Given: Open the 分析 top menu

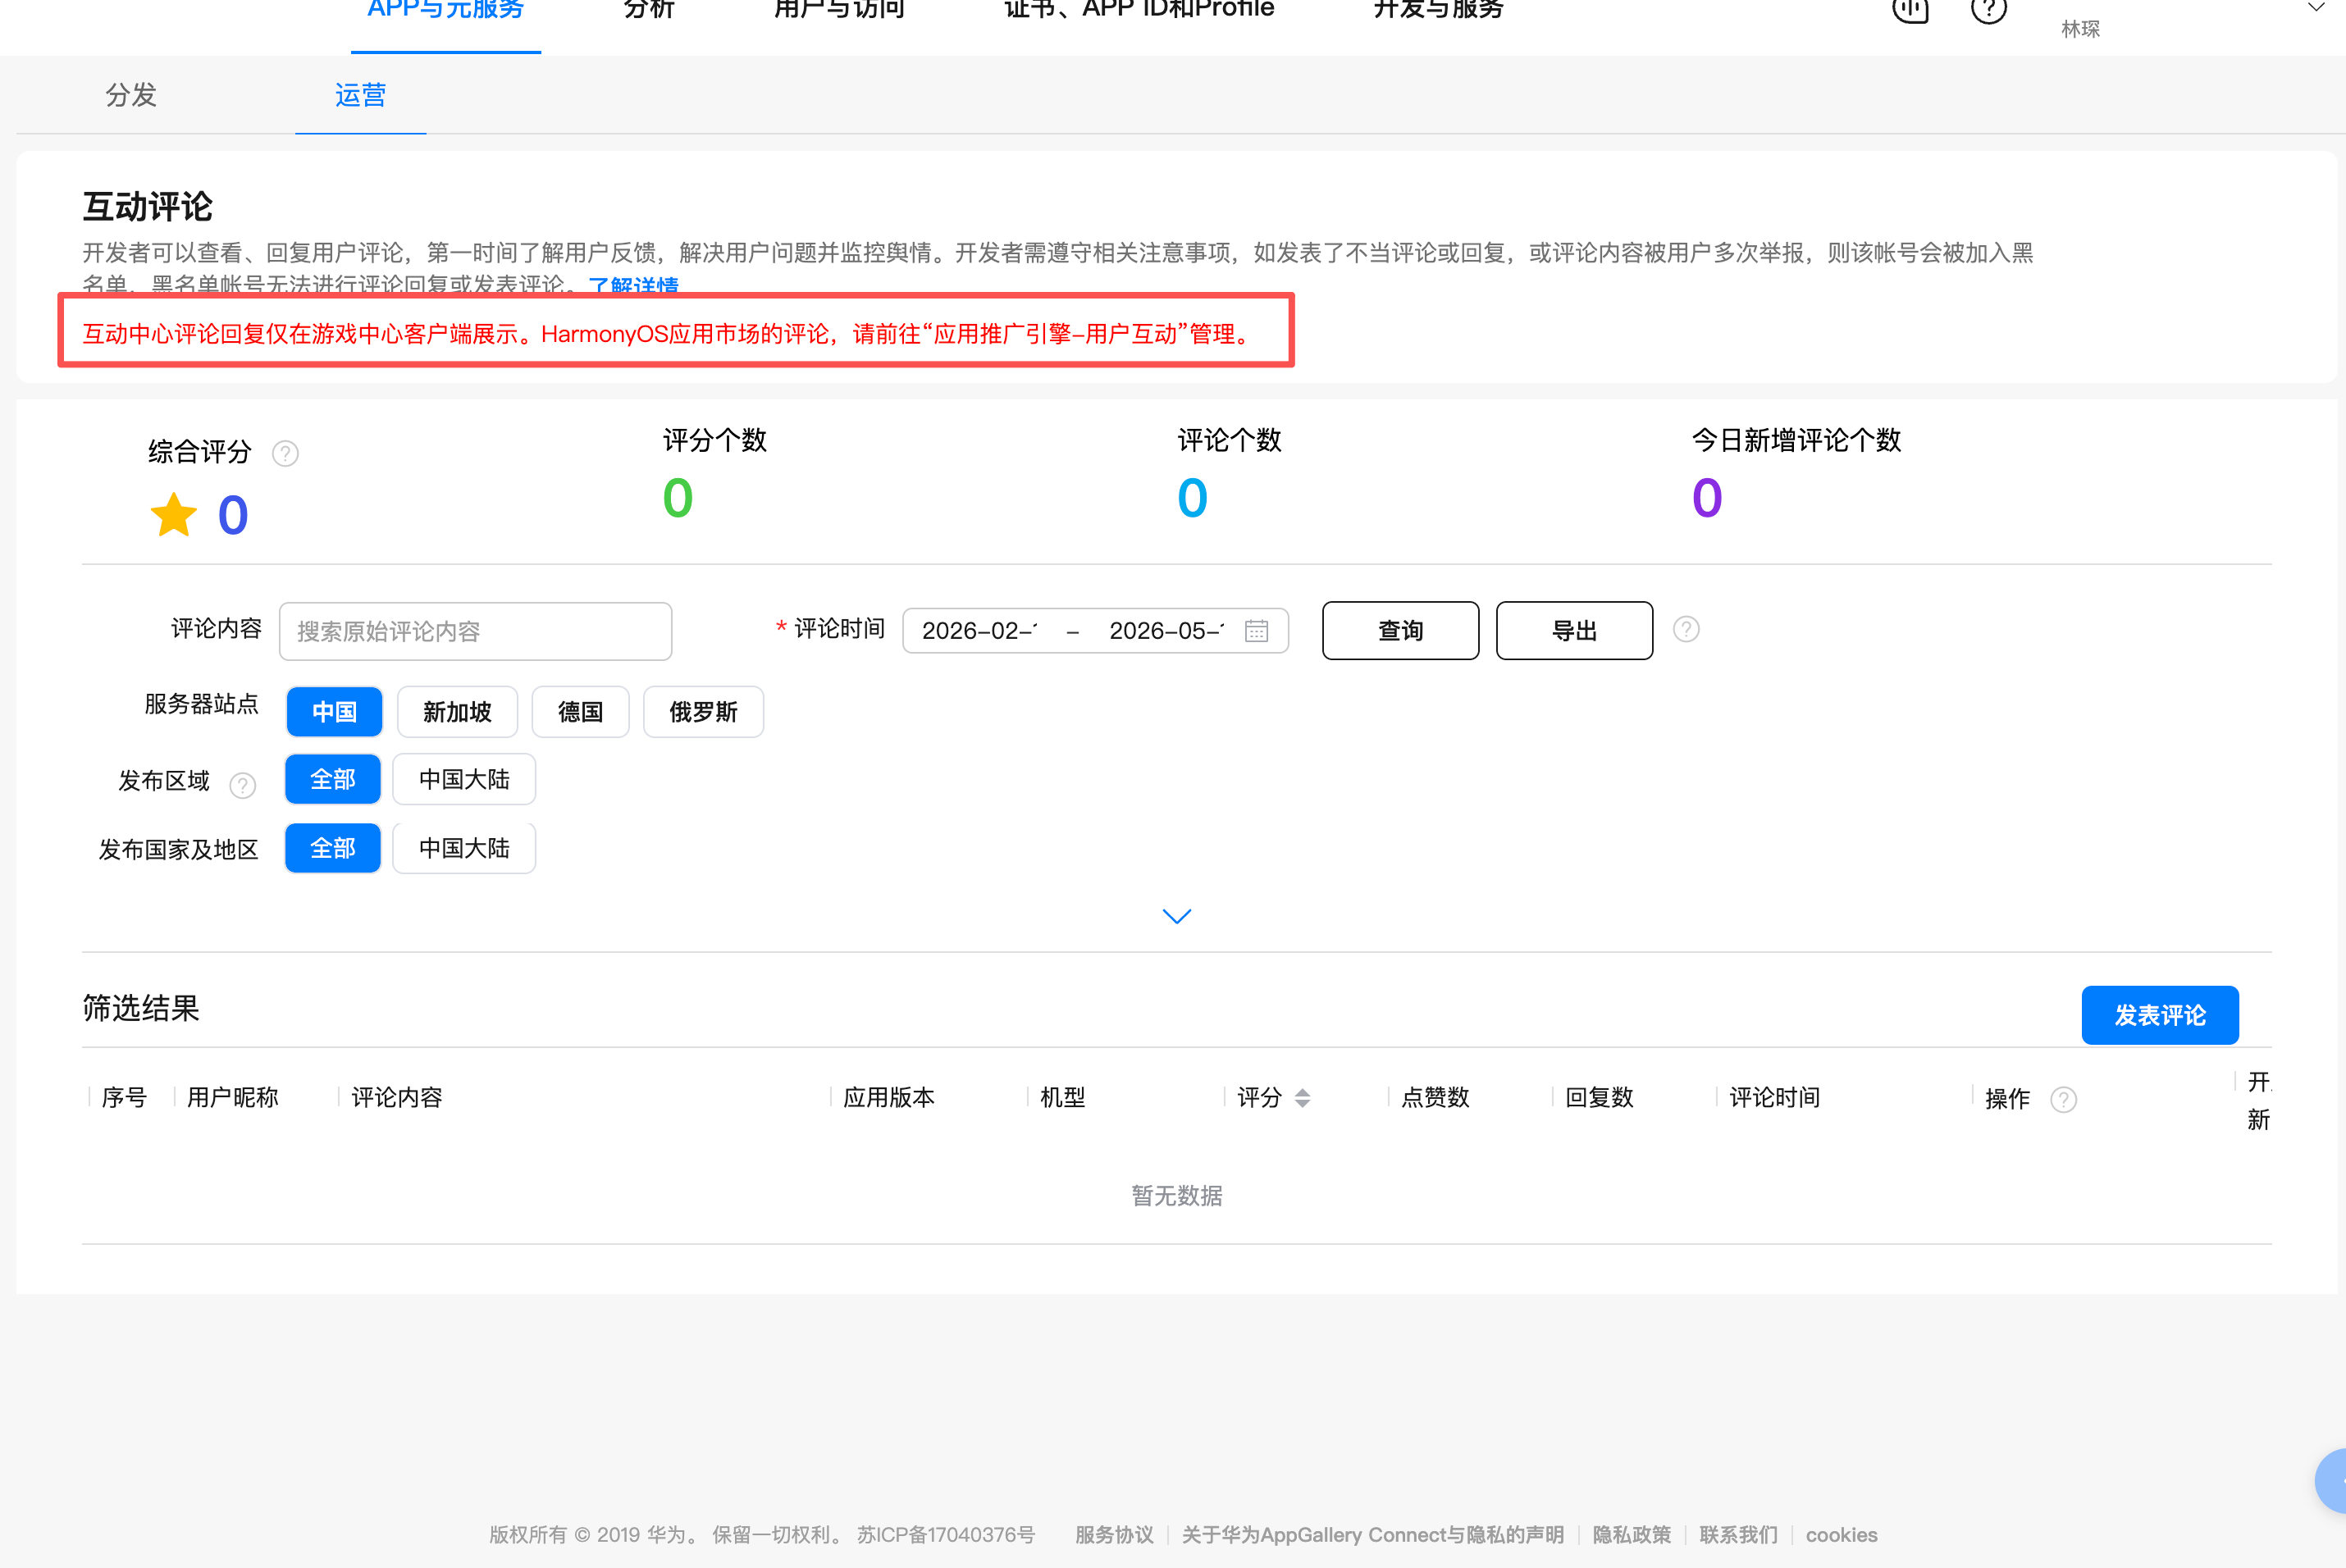Looking at the screenshot, I should [648, 10].
